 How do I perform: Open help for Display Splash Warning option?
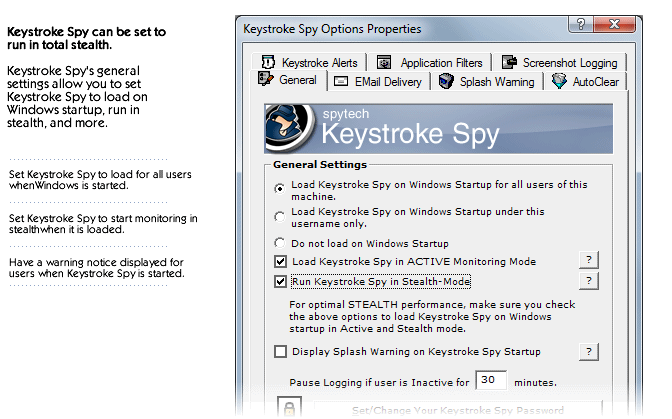click(x=589, y=351)
